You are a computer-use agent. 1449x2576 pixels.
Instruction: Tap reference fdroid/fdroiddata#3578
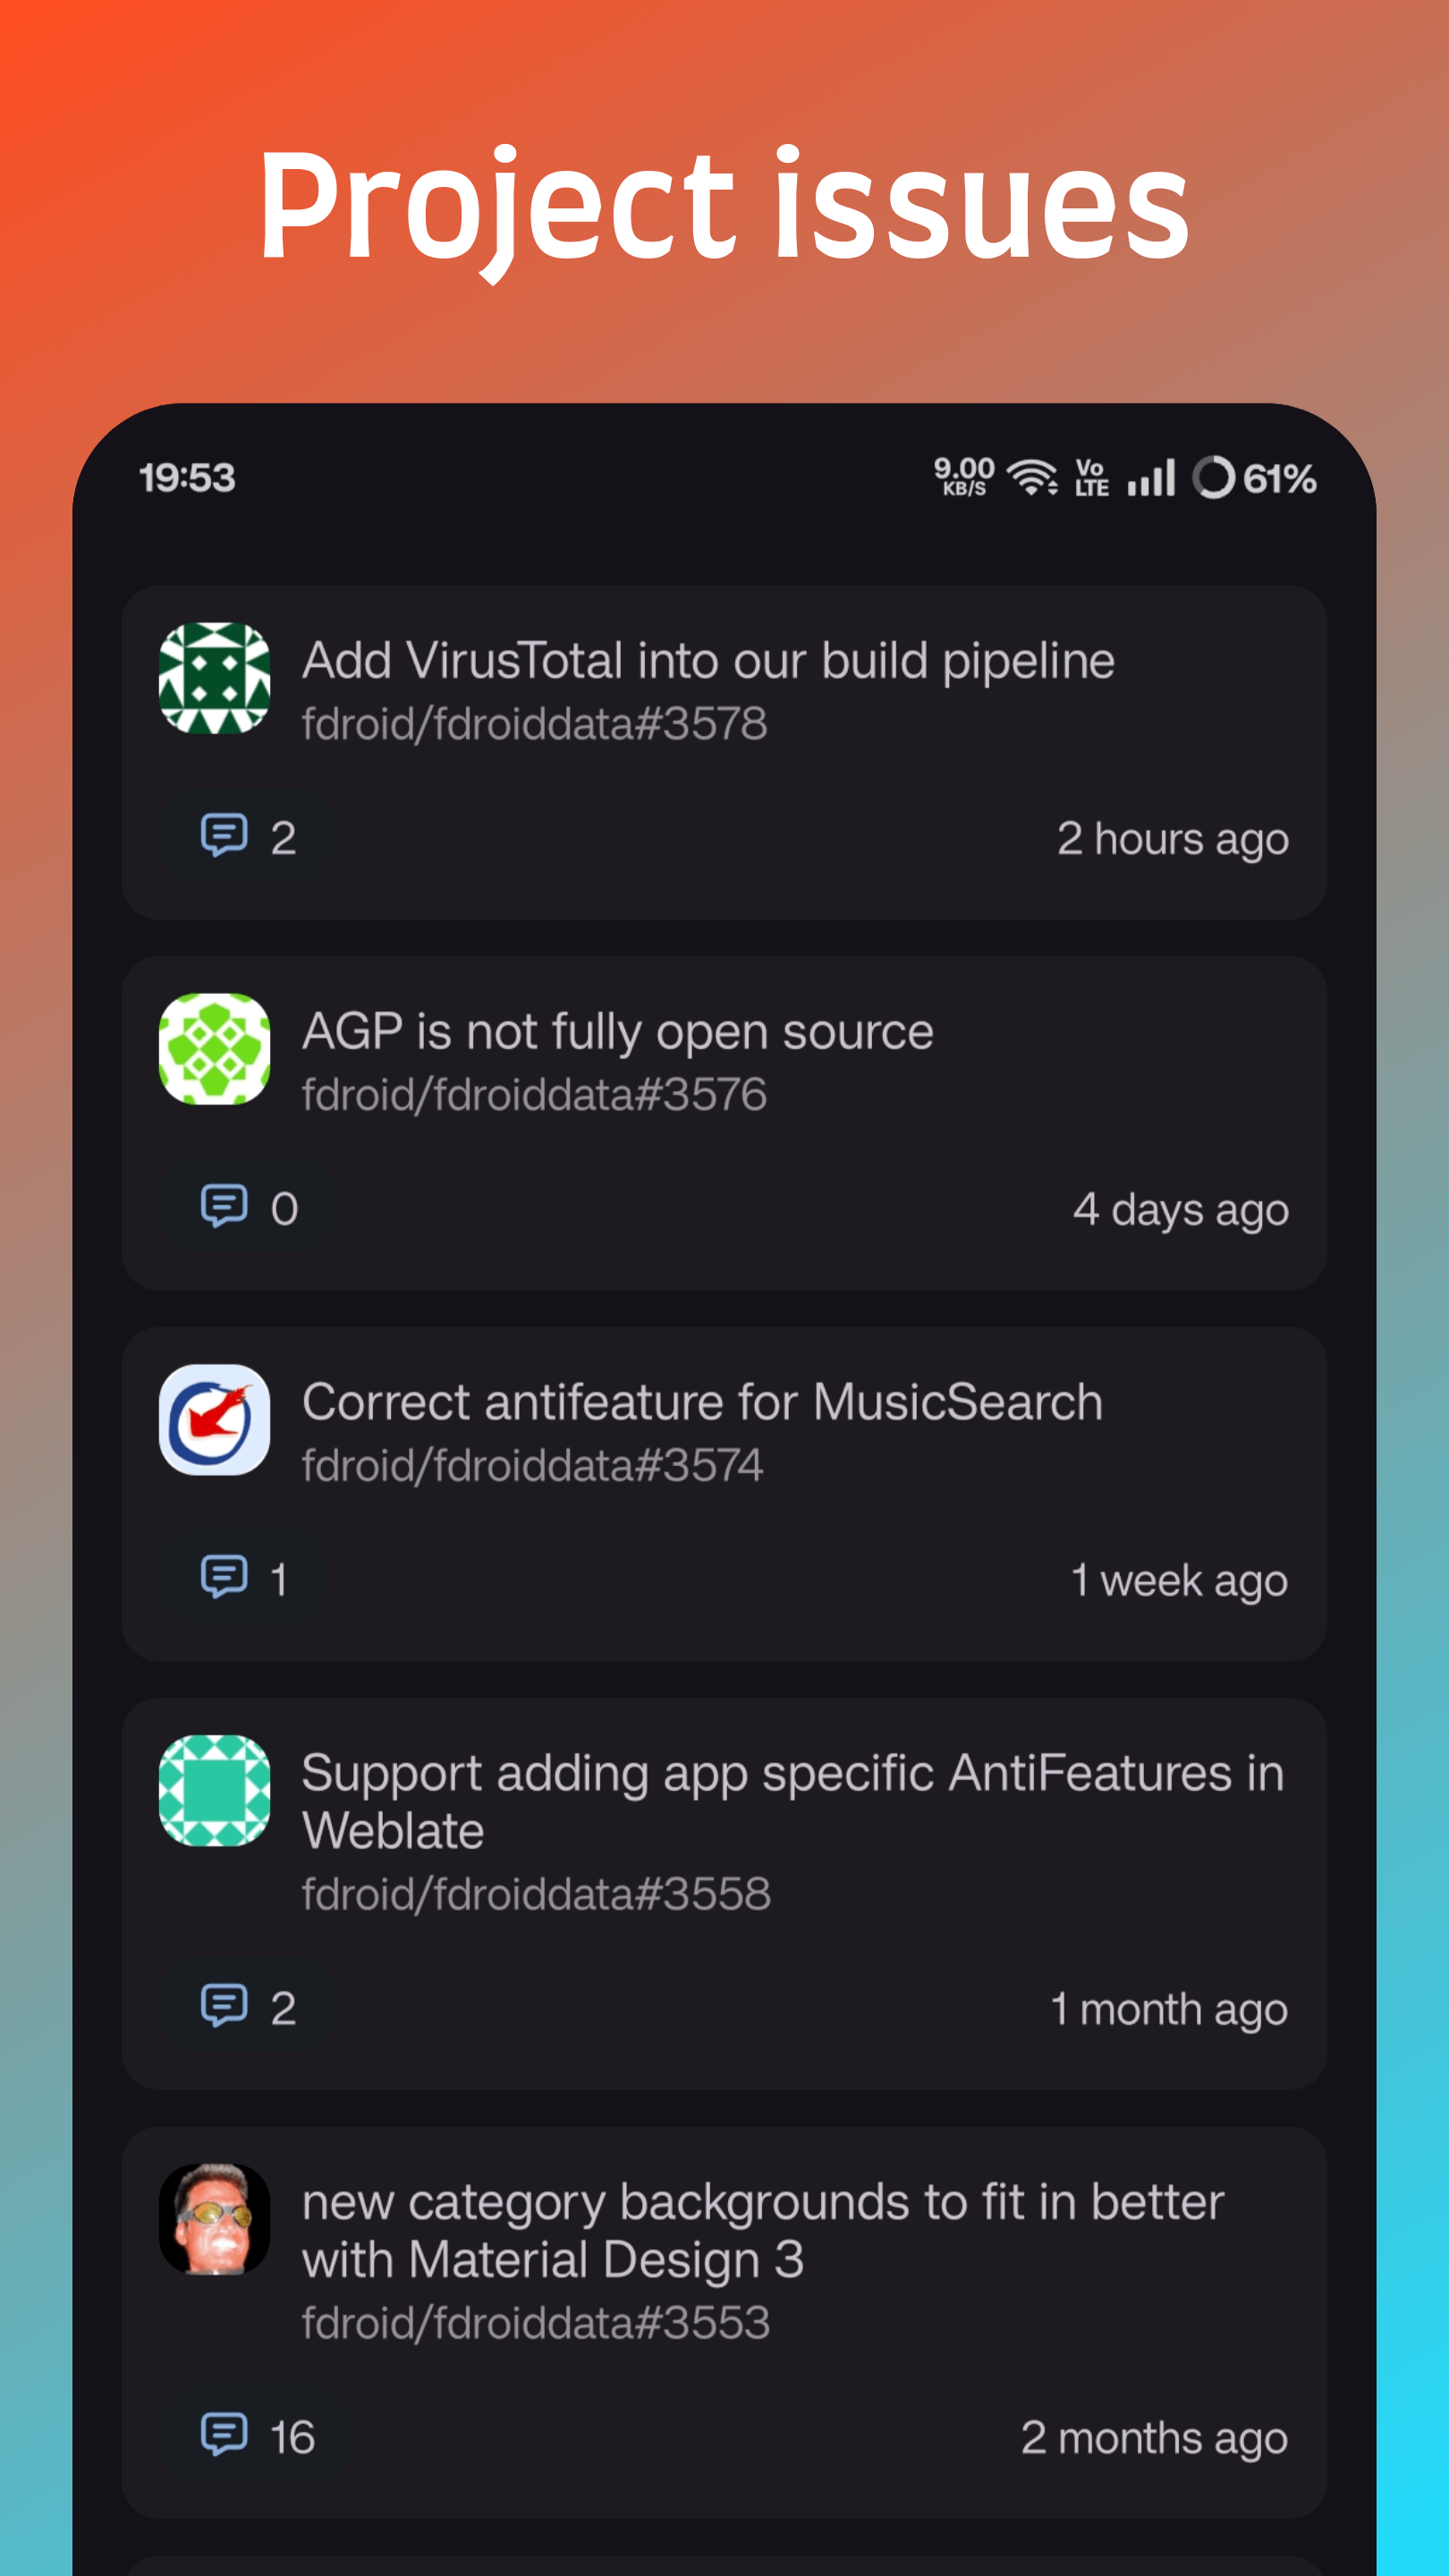[x=534, y=724]
